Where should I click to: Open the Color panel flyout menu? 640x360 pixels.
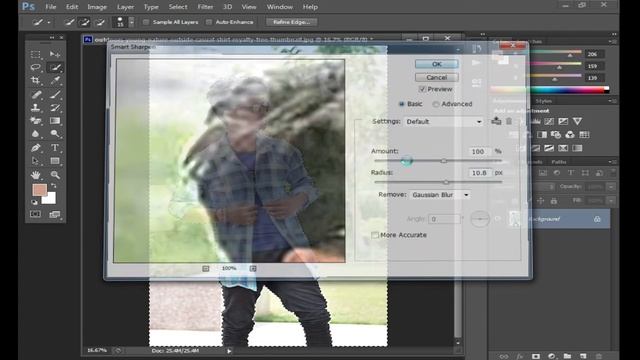[613, 41]
